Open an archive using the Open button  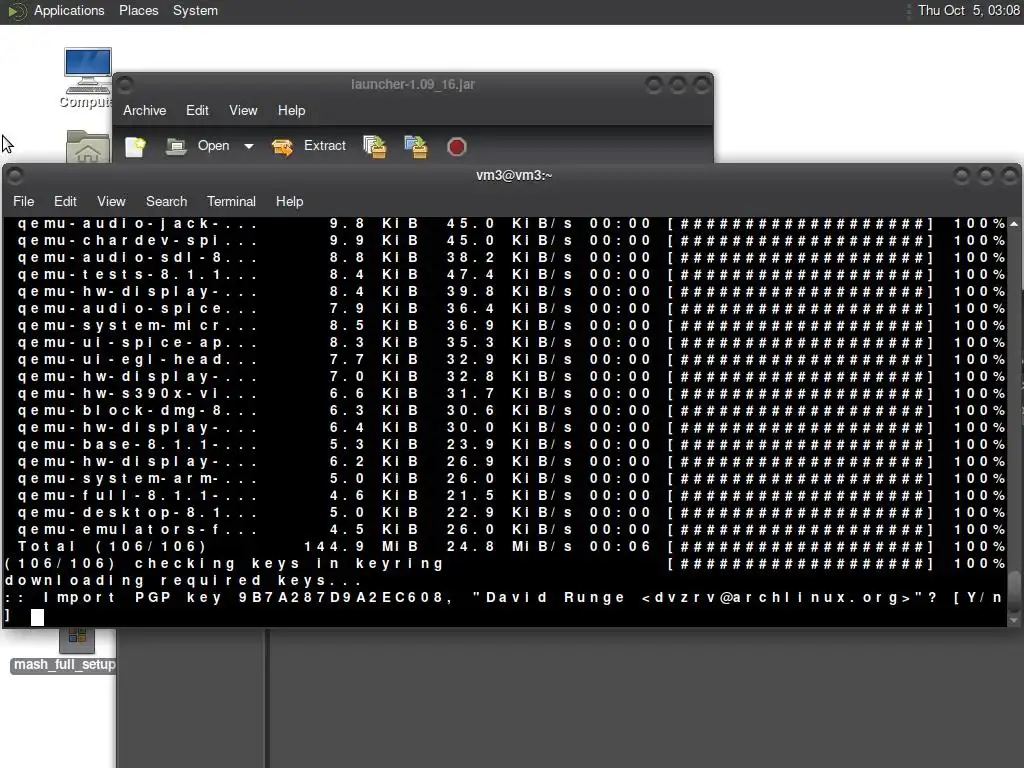[198, 146]
